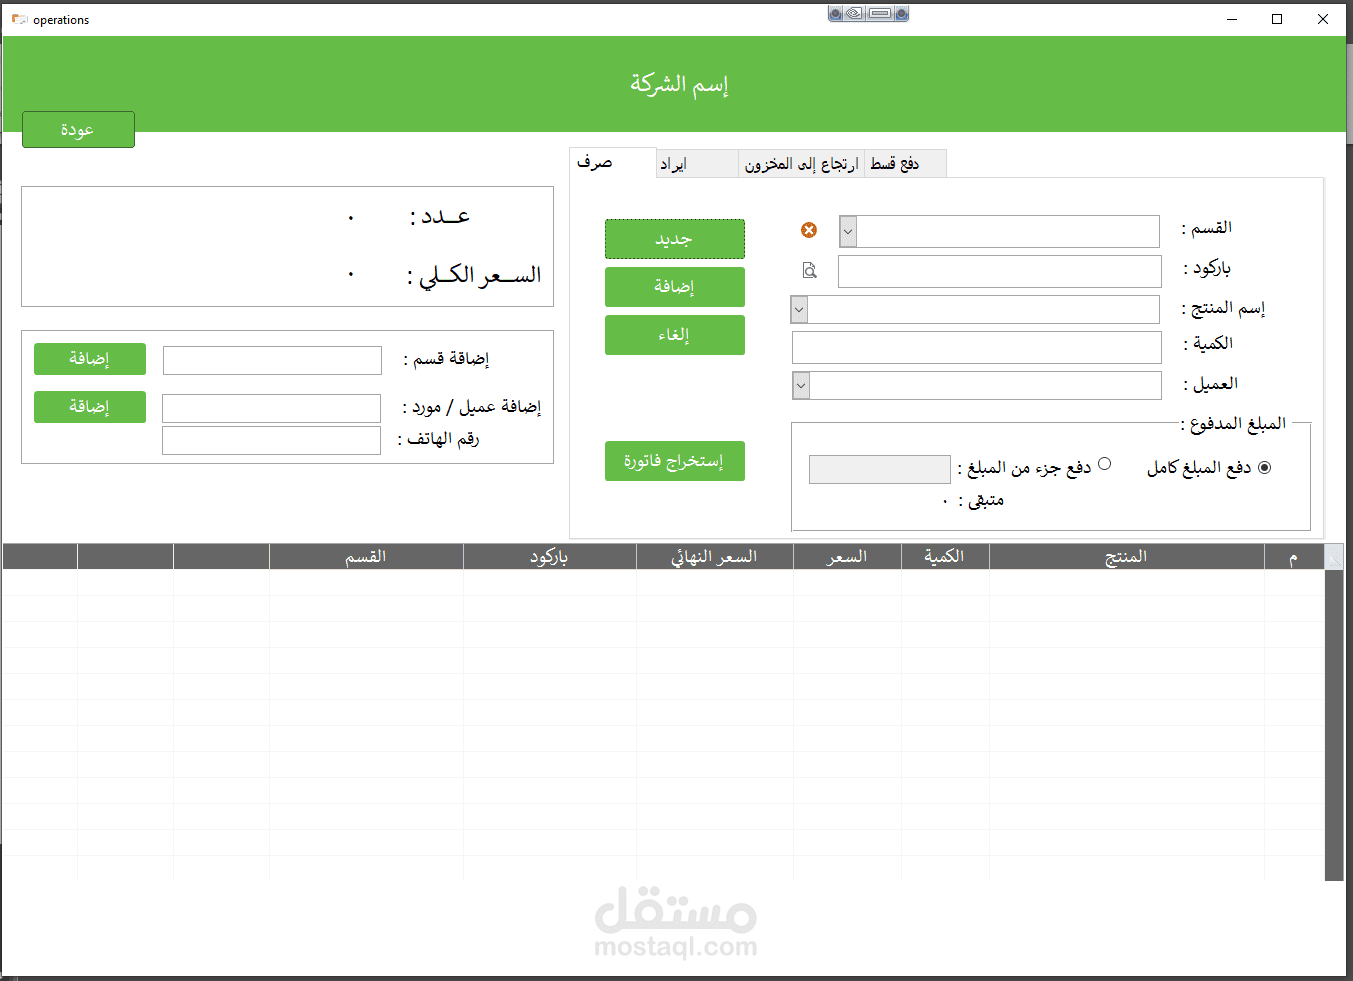Click the إسم المنتج combo box text area
Image resolution: width=1353 pixels, height=981 pixels.
(984, 309)
